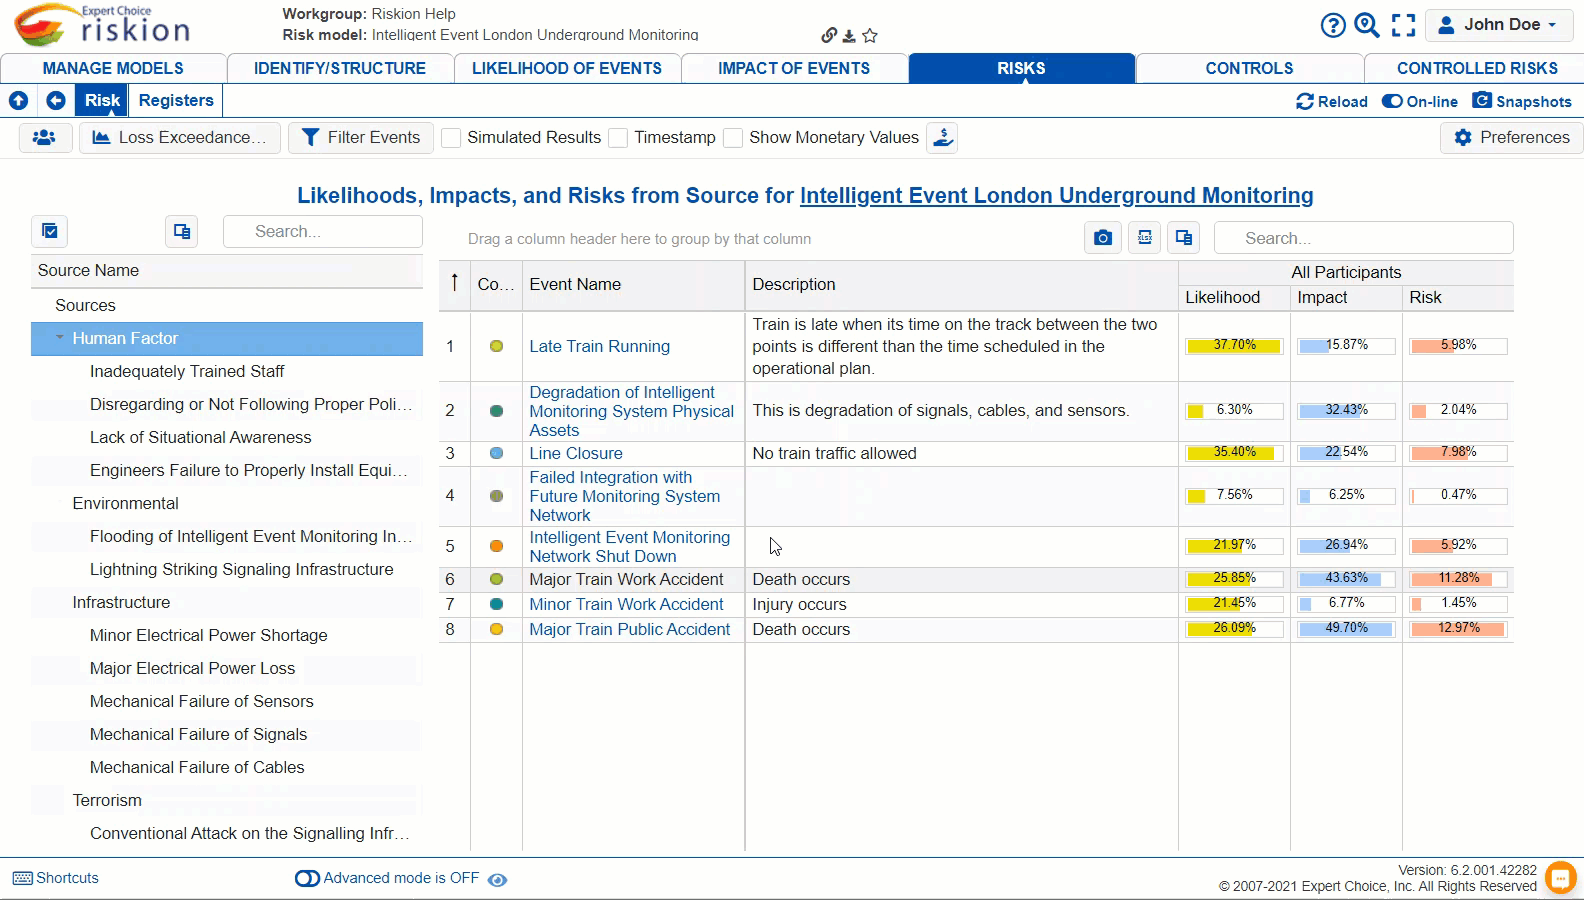
Task: Click the star favorite icon
Action: [870, 36]
